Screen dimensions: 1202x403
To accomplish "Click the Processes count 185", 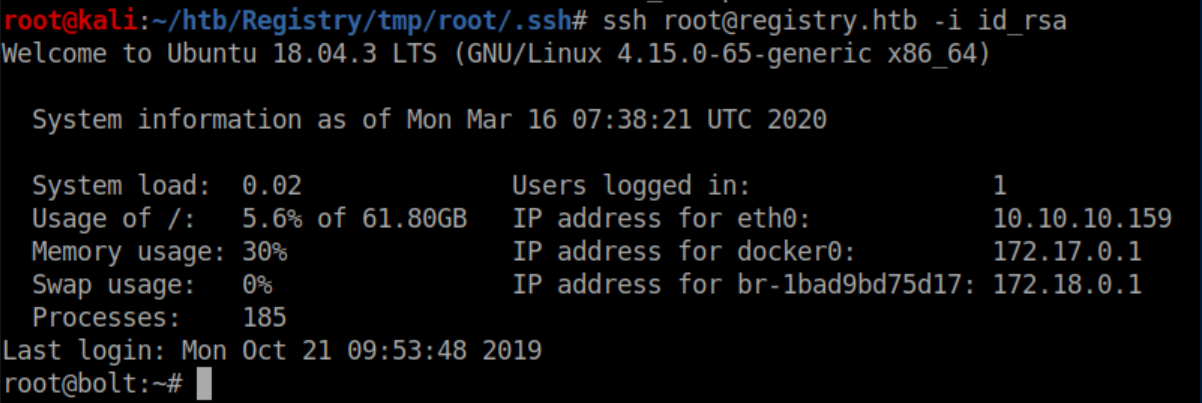I will click(264, 318).
